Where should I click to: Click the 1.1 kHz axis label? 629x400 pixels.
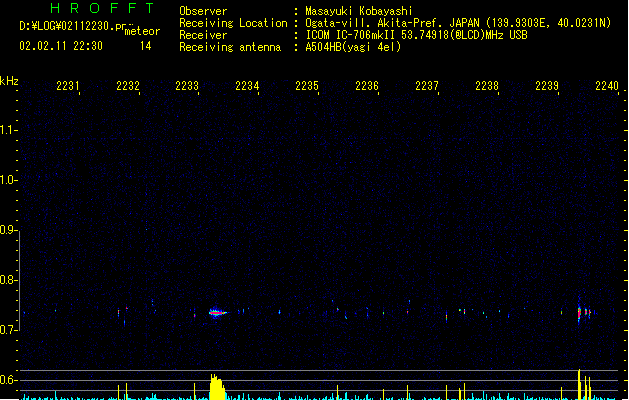click(x=8, y=130)
